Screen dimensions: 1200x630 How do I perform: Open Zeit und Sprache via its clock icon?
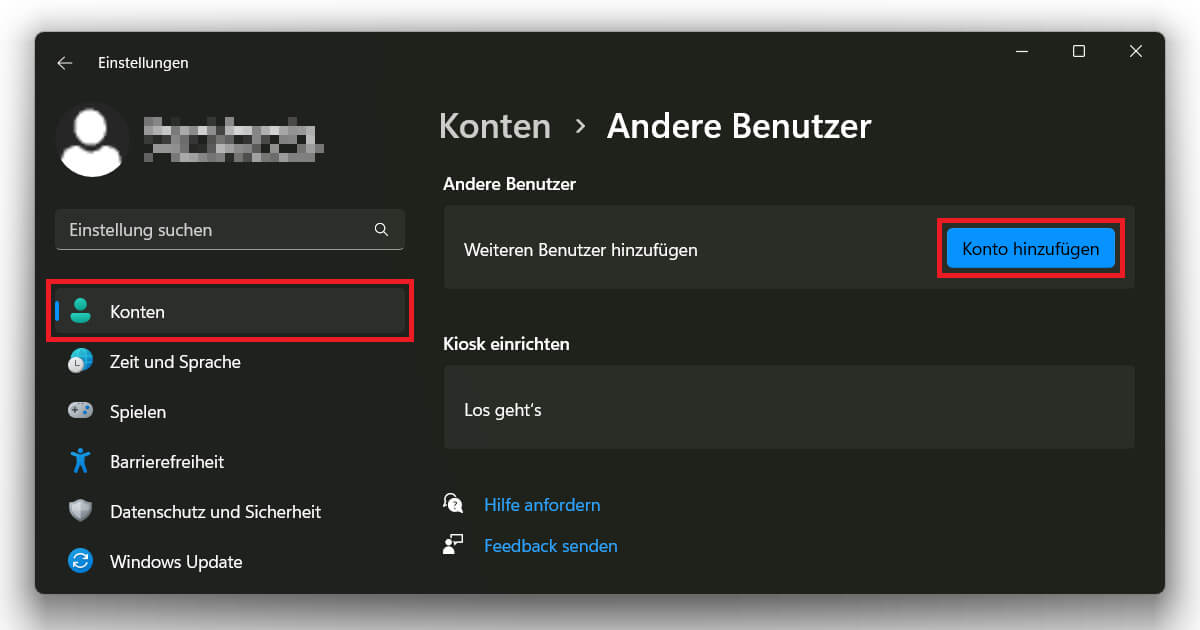(80, 361)
